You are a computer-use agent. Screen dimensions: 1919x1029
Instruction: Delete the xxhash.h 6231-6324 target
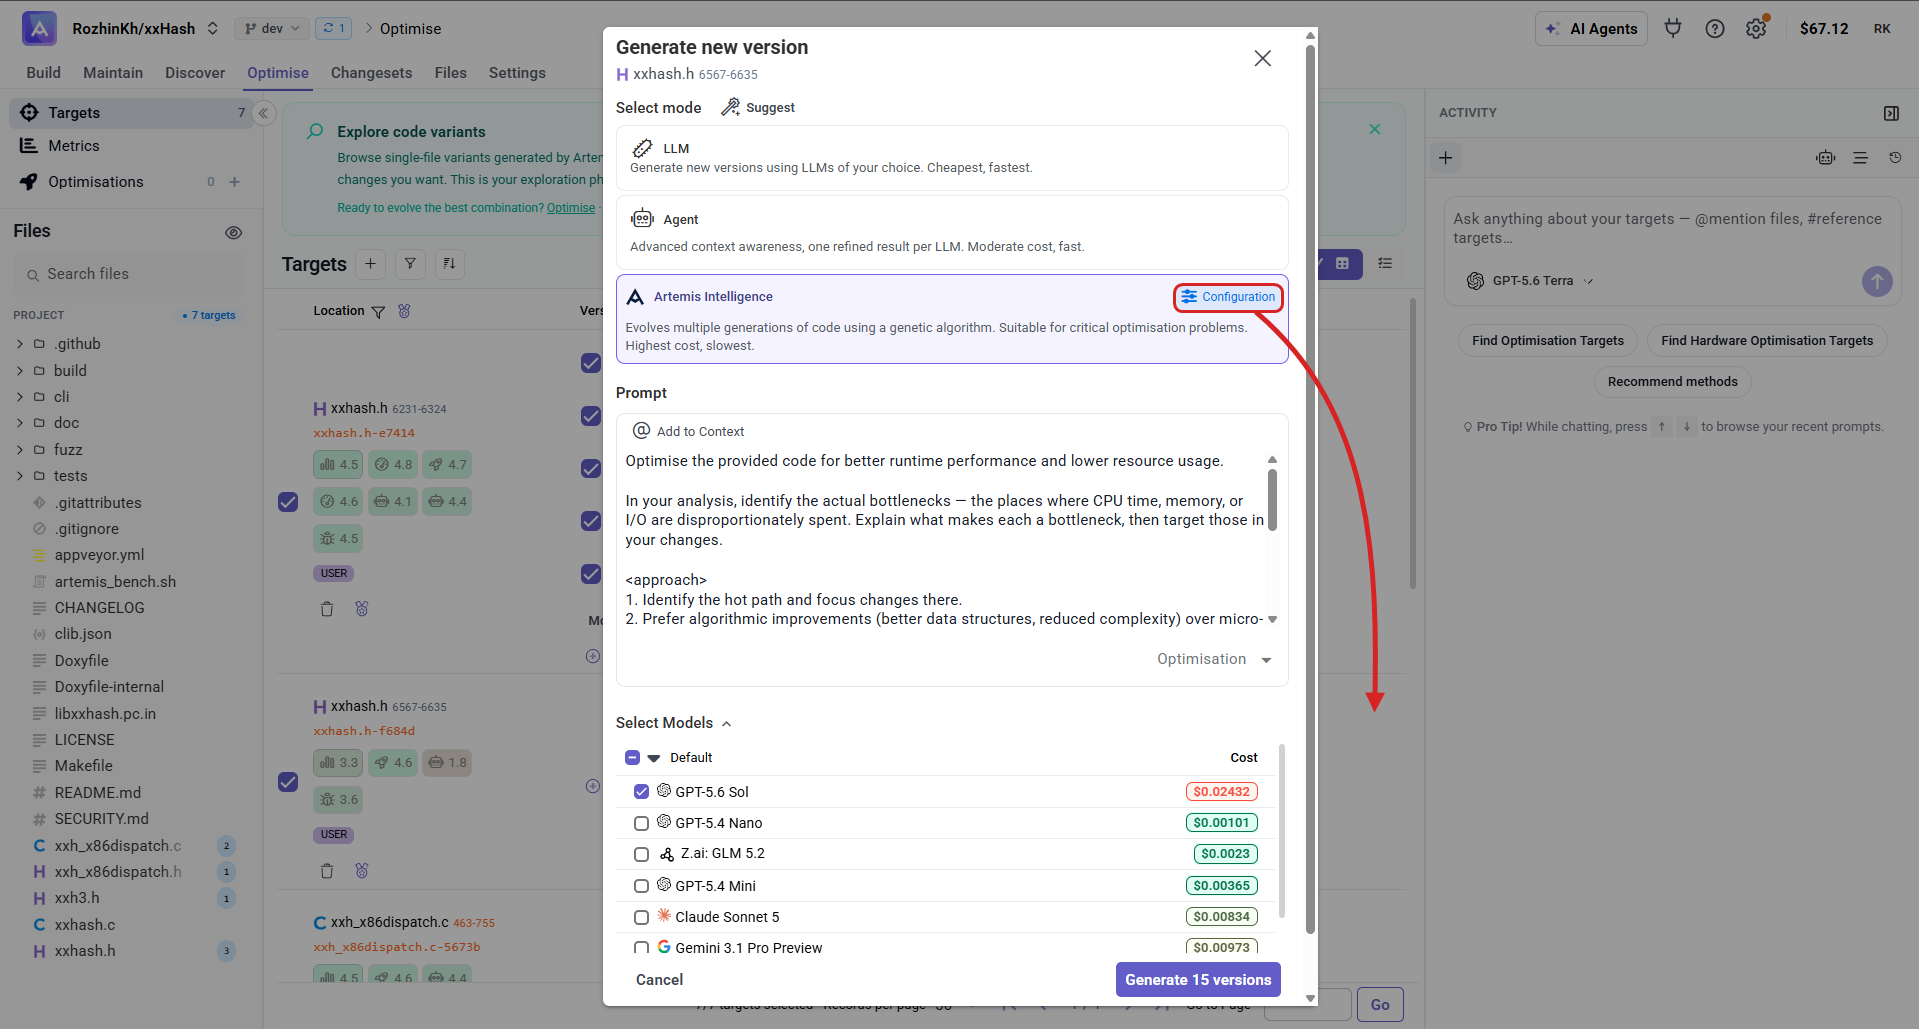(327, 609)
